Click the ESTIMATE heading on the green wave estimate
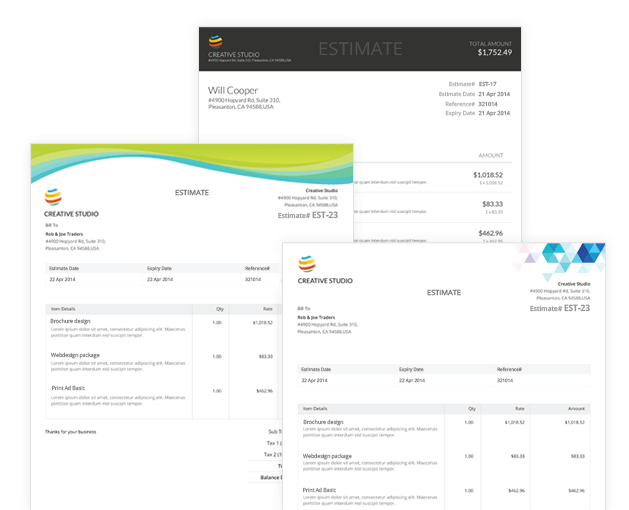The image size is (629, 510). pos(192,193)
